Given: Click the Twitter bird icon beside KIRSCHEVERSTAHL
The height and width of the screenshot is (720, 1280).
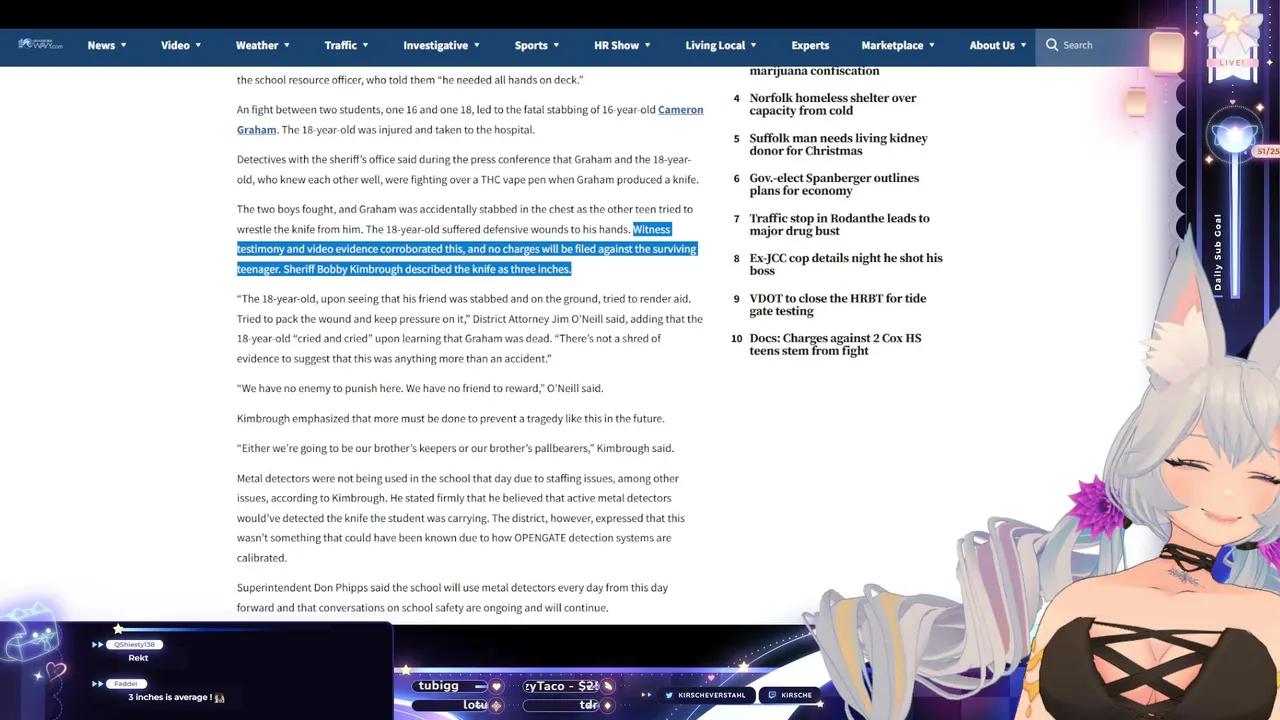Looking at the screenshot, I should click(x=669, y=695).
